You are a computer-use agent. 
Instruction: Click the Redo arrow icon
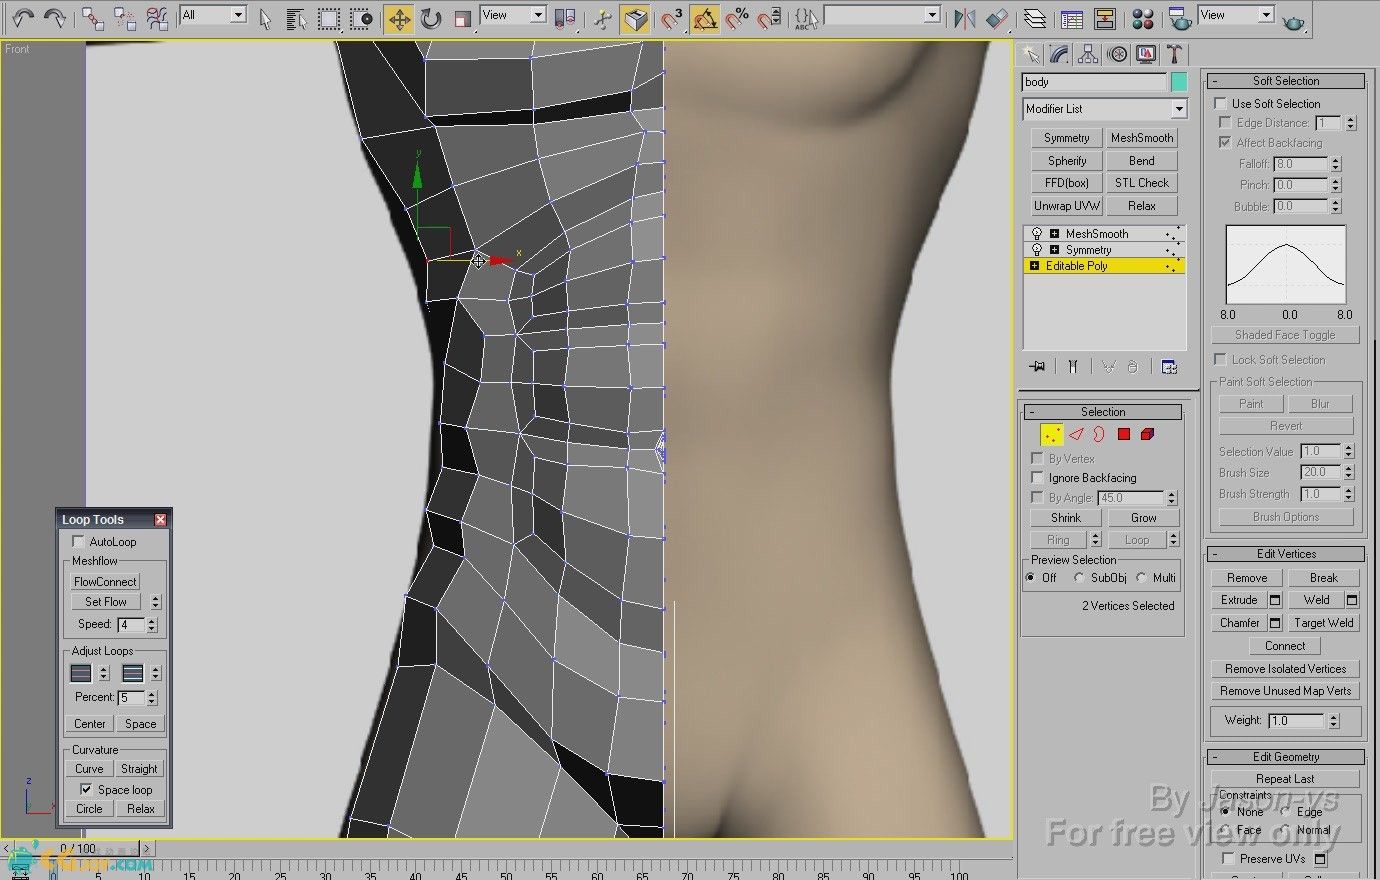click(55, 17)
